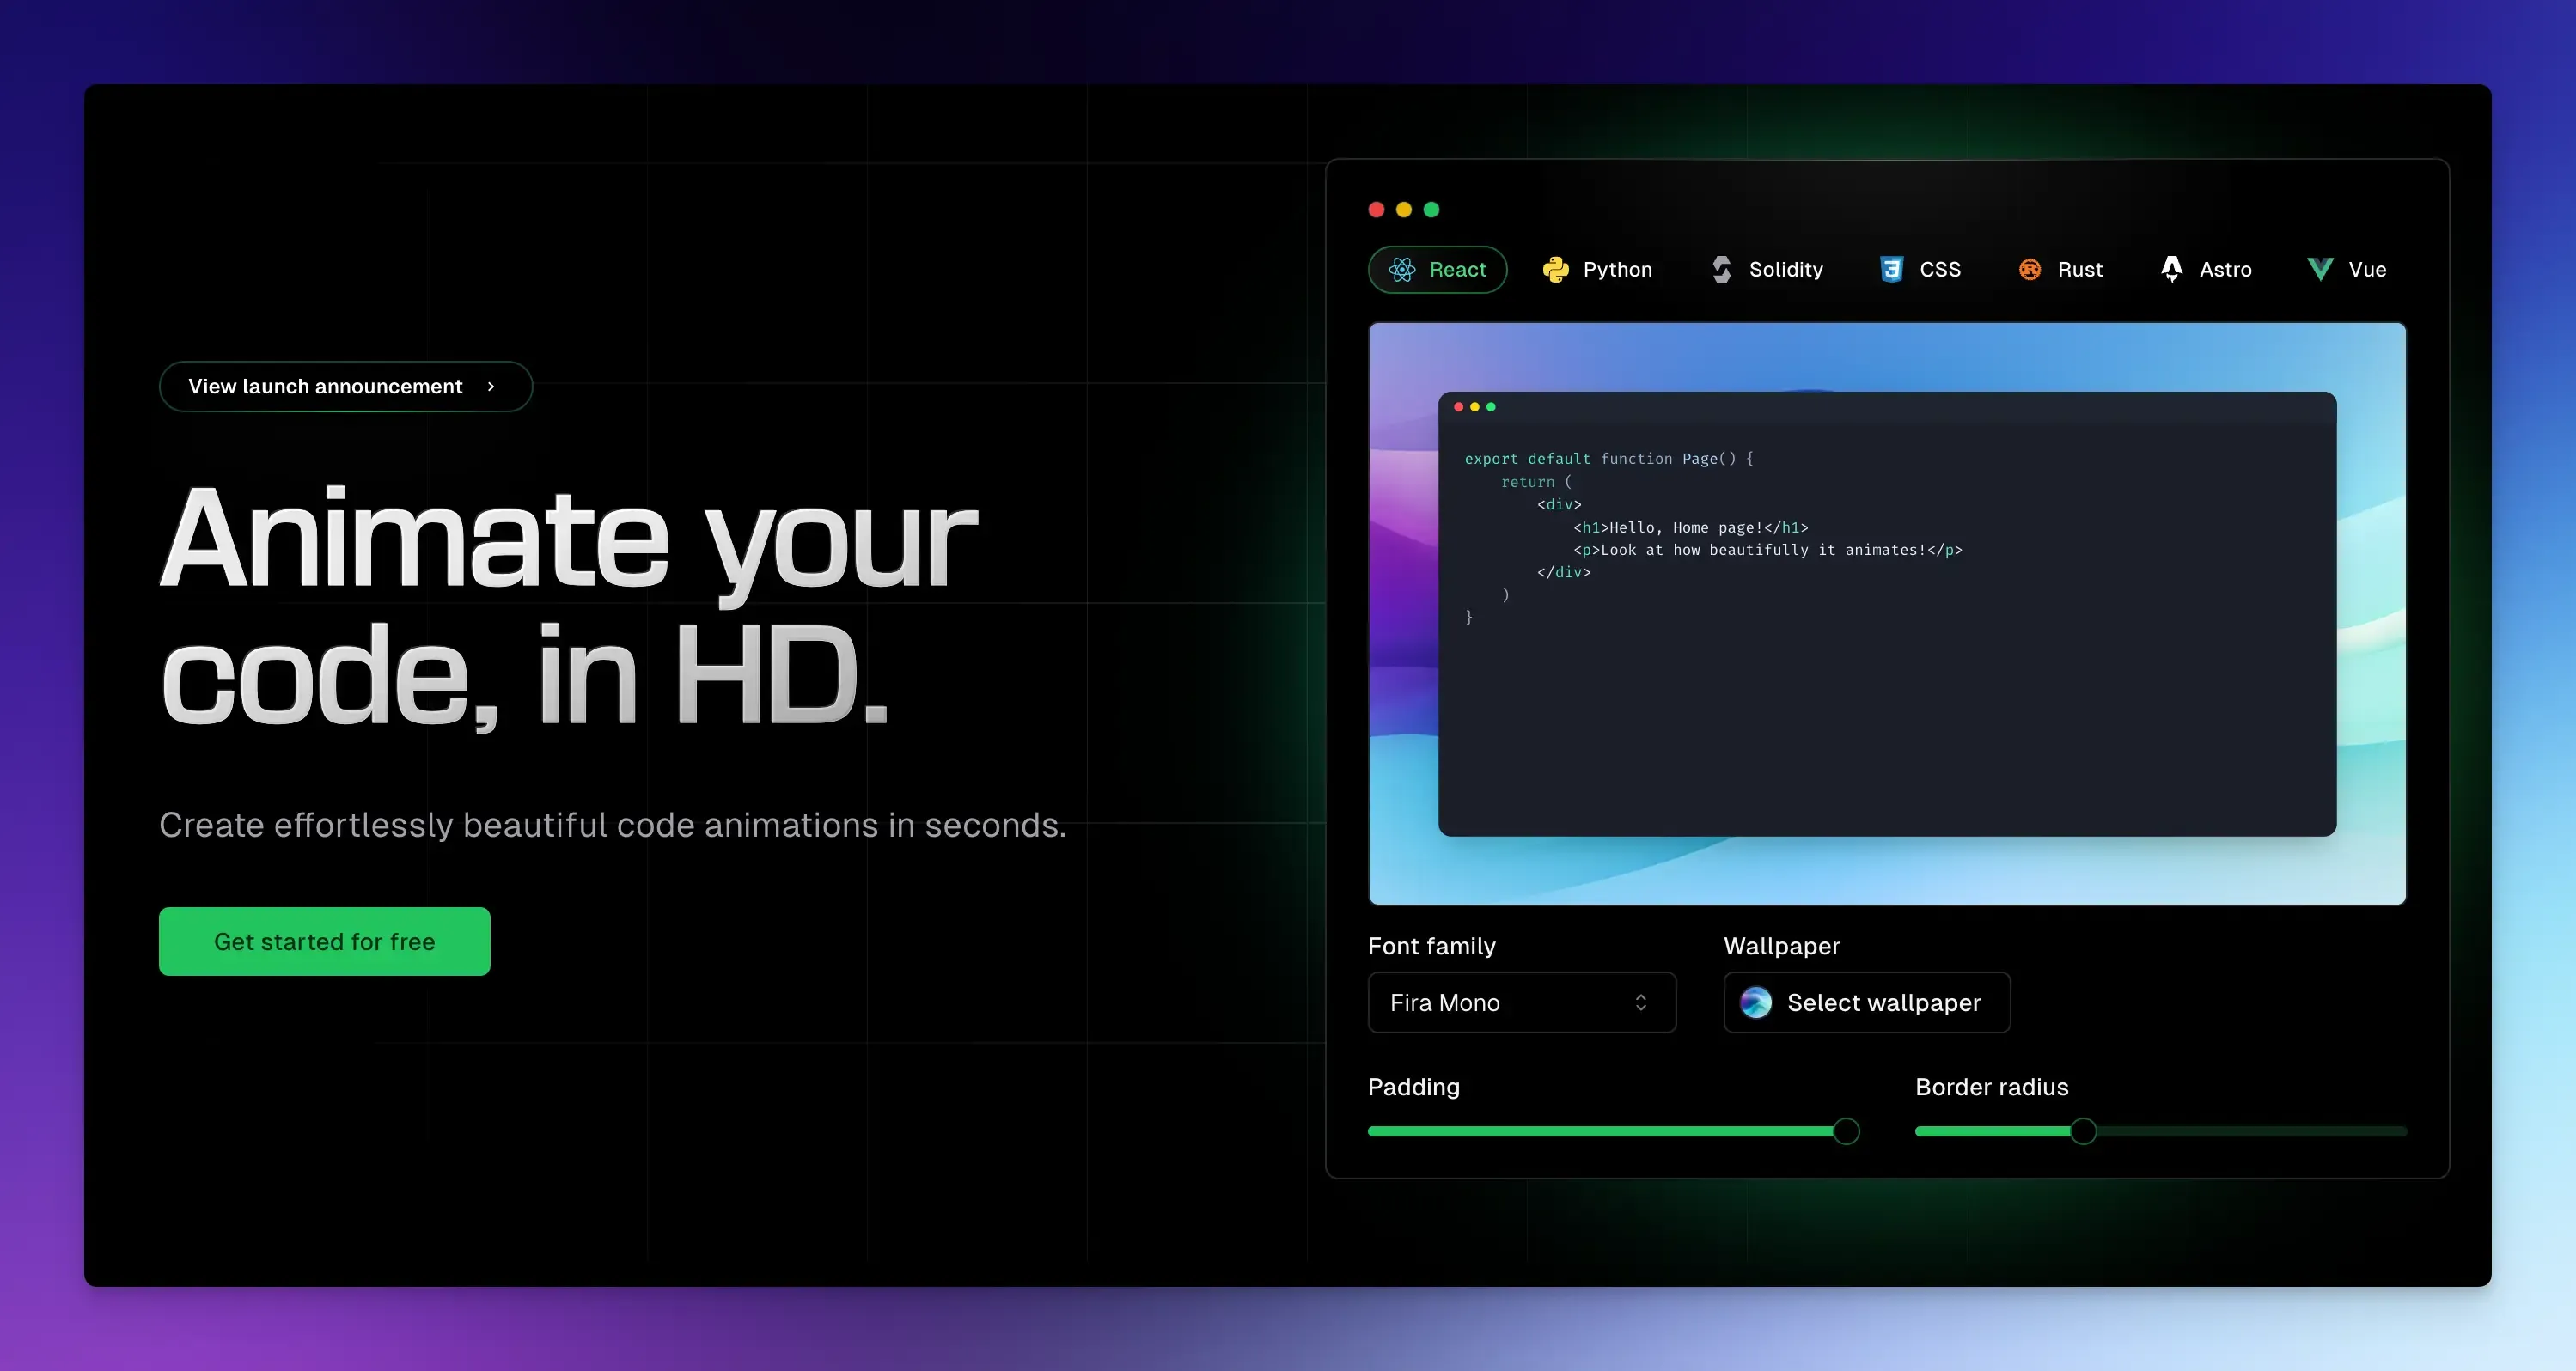The width and height of the screenshot is (2576, 1371).
Task: Click the Border radius slider handle
Action: (2083, 1131)
